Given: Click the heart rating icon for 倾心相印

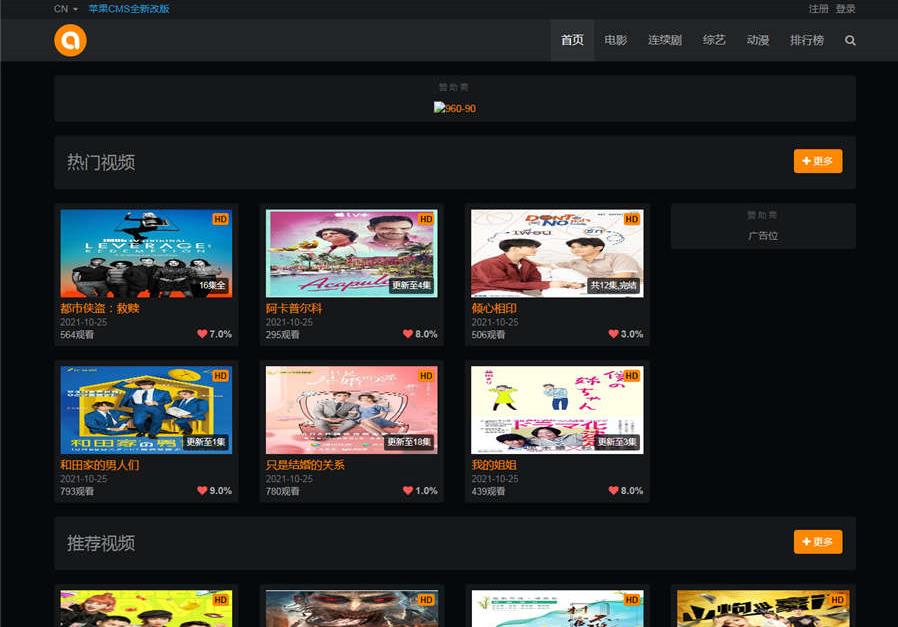Looking at the screenshot, I should (x=613, y=334).
